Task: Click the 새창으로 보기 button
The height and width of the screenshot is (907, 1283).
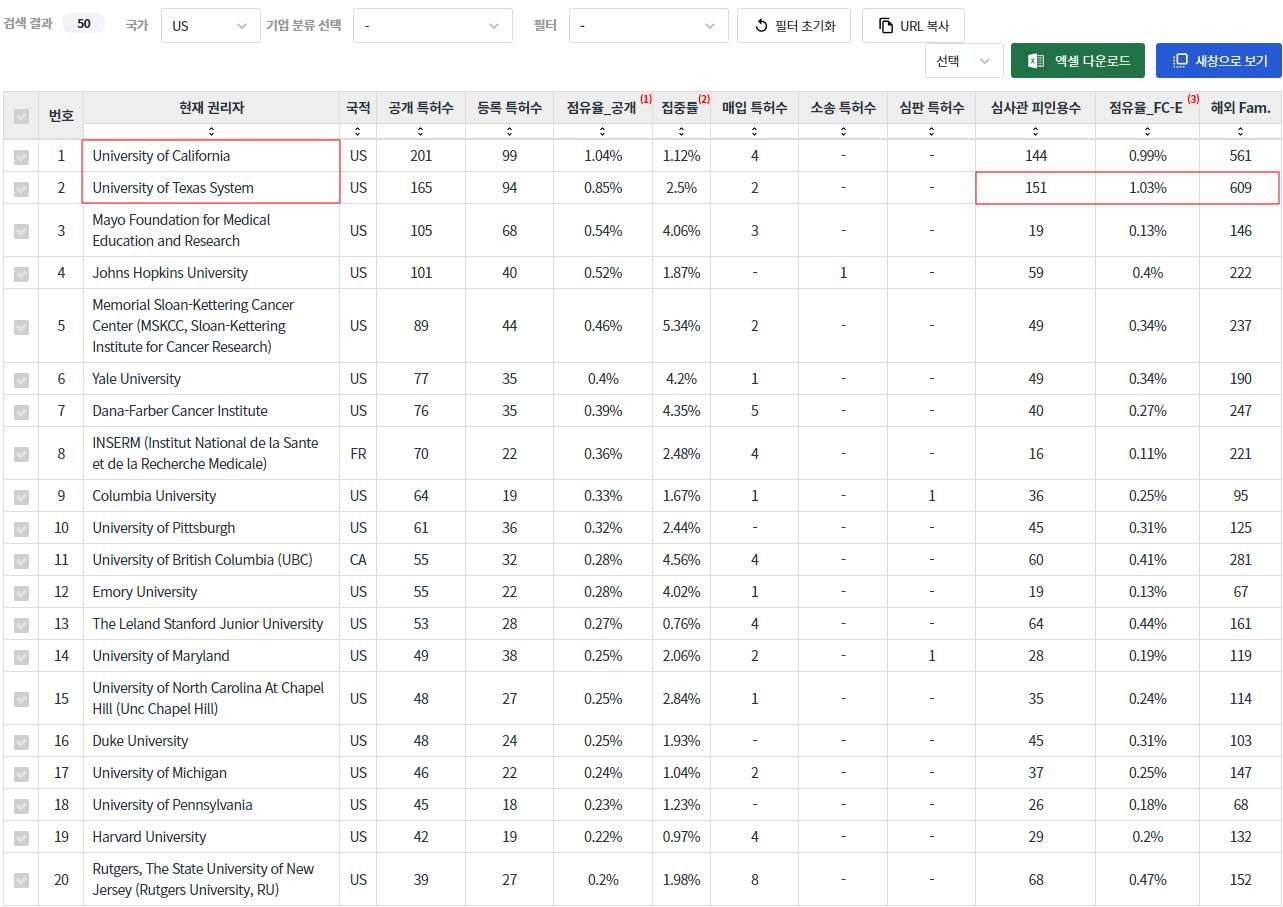Action: pyautogui.click(x=1219, y=60)
